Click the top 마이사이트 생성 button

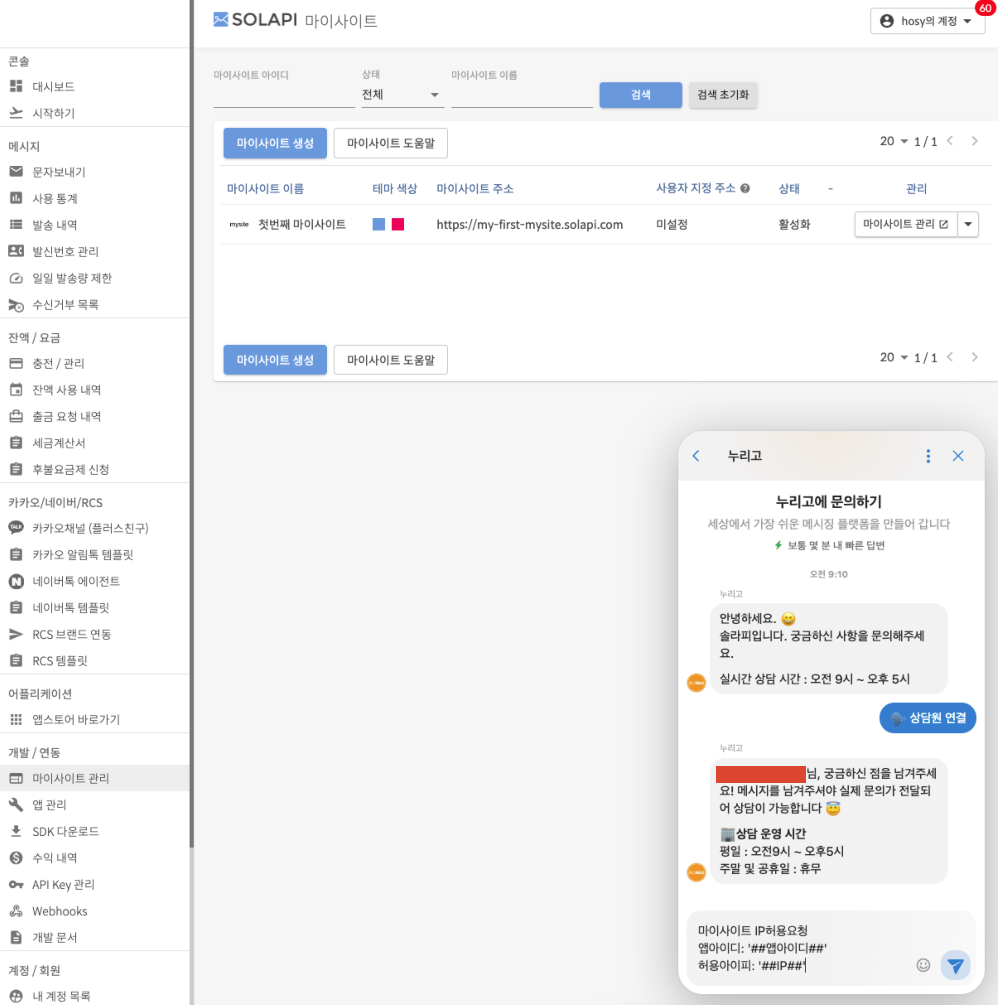(x=275, y=143)
